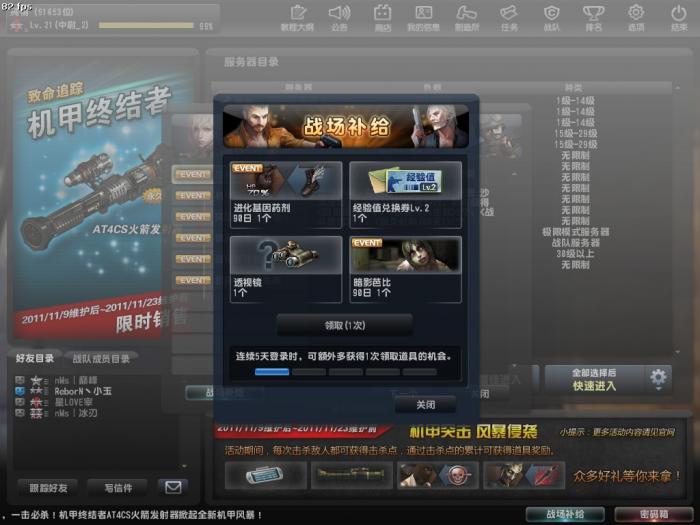Click the rocket launcher reward thumbnail
700x525 pixels.
[352, 475]
